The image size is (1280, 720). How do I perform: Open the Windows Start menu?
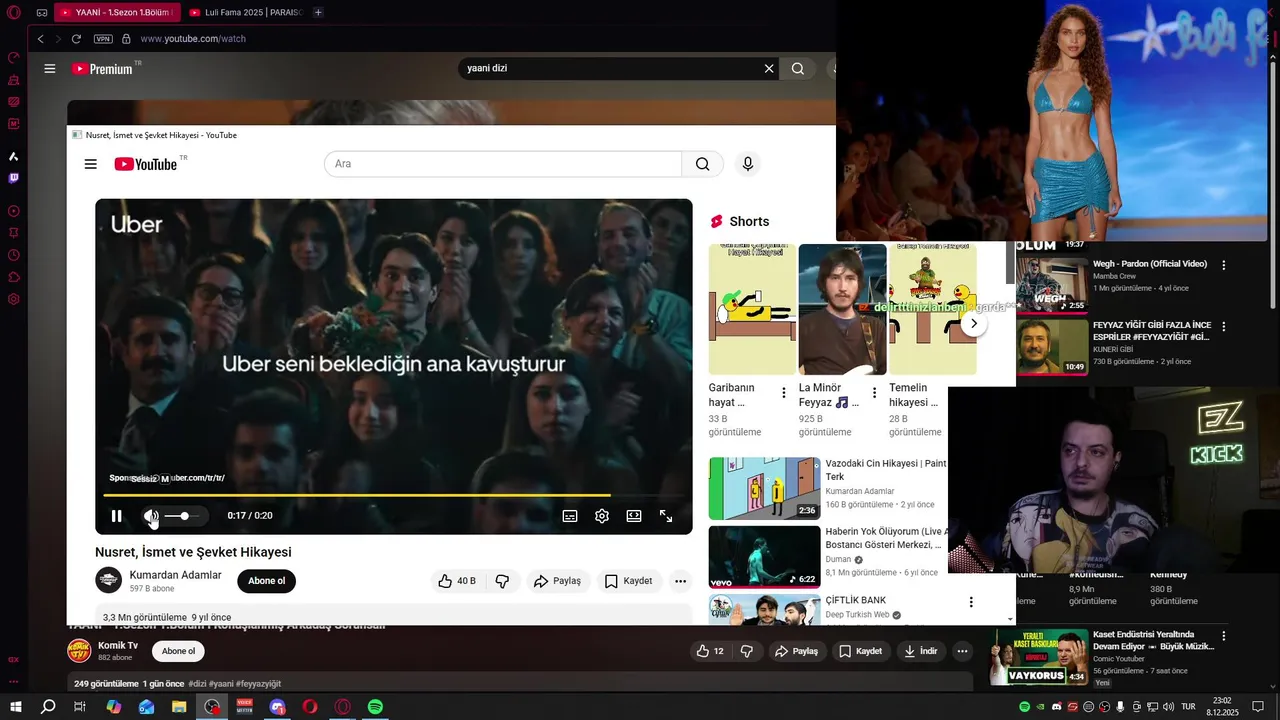click(x=15, y=707)
